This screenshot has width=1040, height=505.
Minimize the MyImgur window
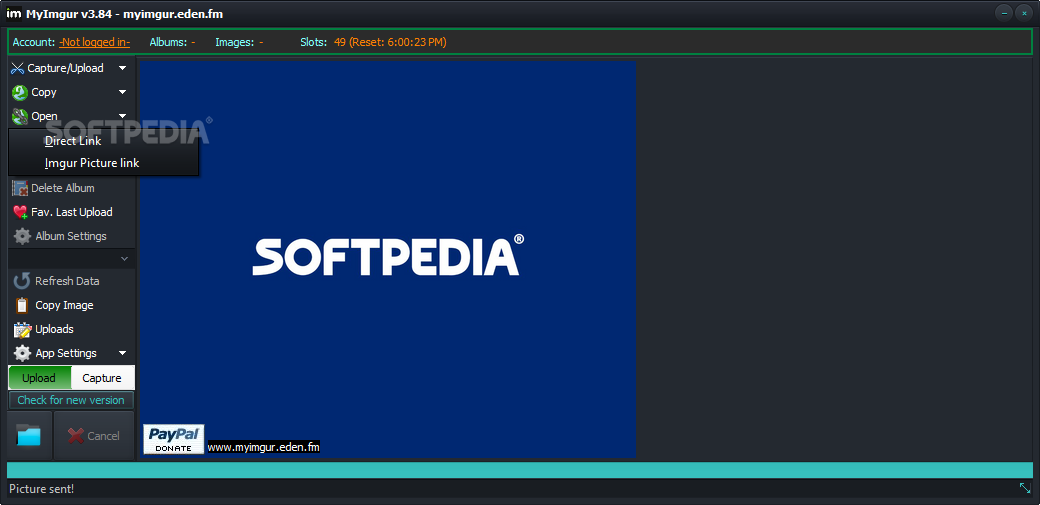point(1005,13)
